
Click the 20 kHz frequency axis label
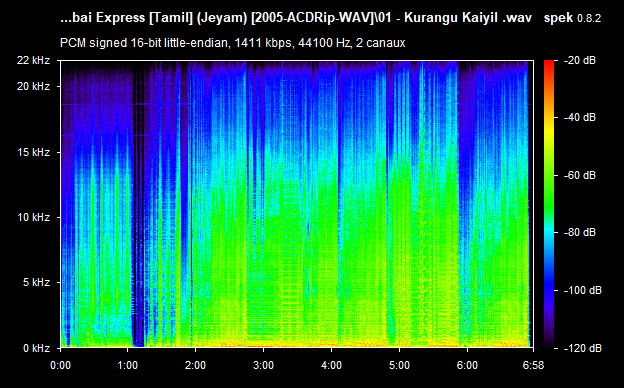33,86
